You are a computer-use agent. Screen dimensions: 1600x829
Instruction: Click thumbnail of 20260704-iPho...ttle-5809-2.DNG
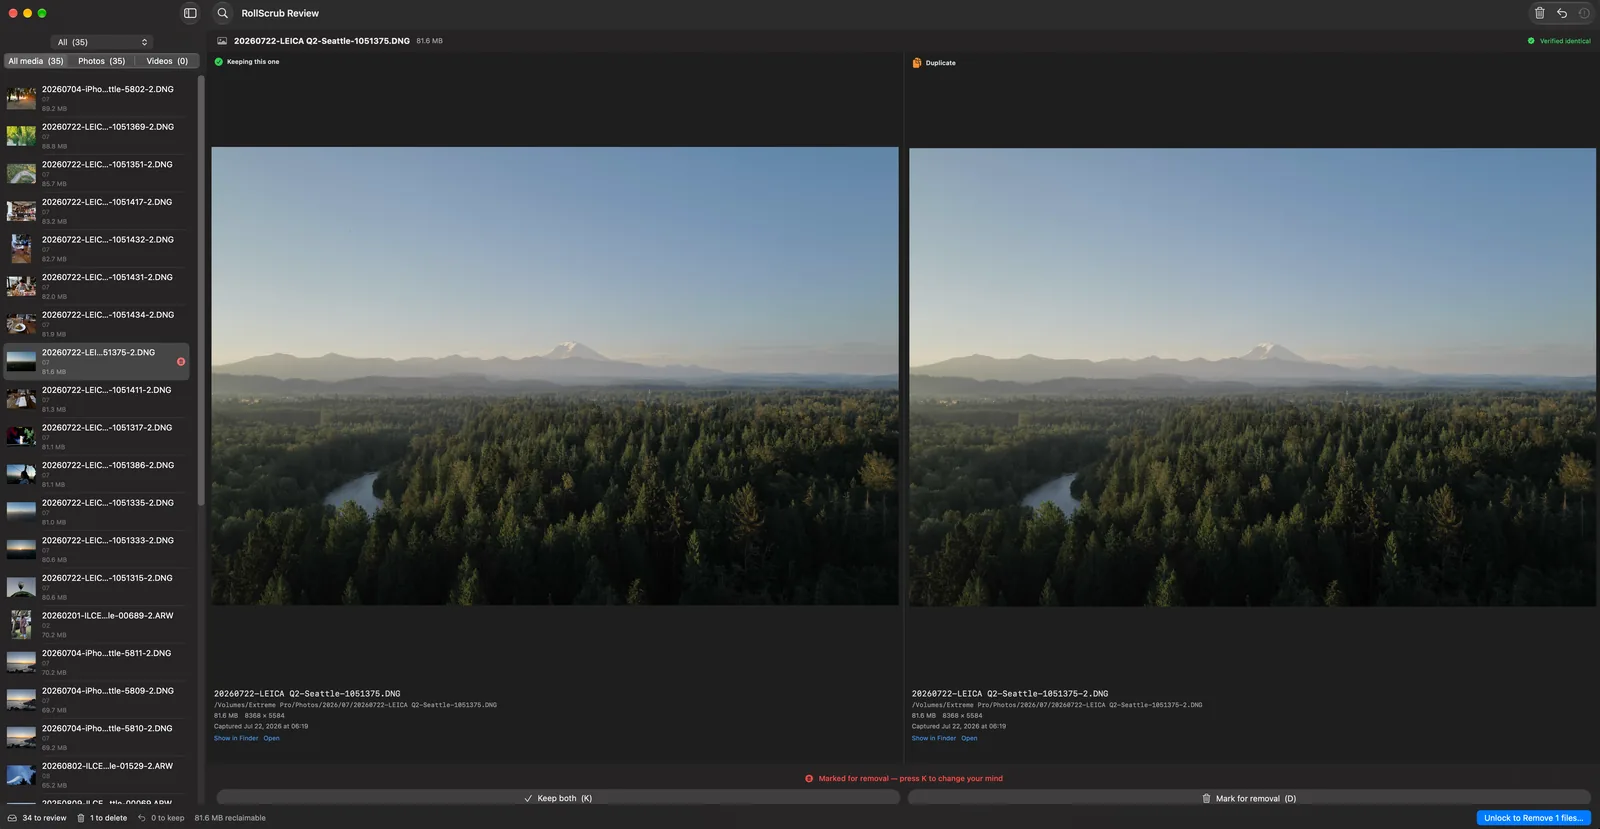[x=21, y=700]
